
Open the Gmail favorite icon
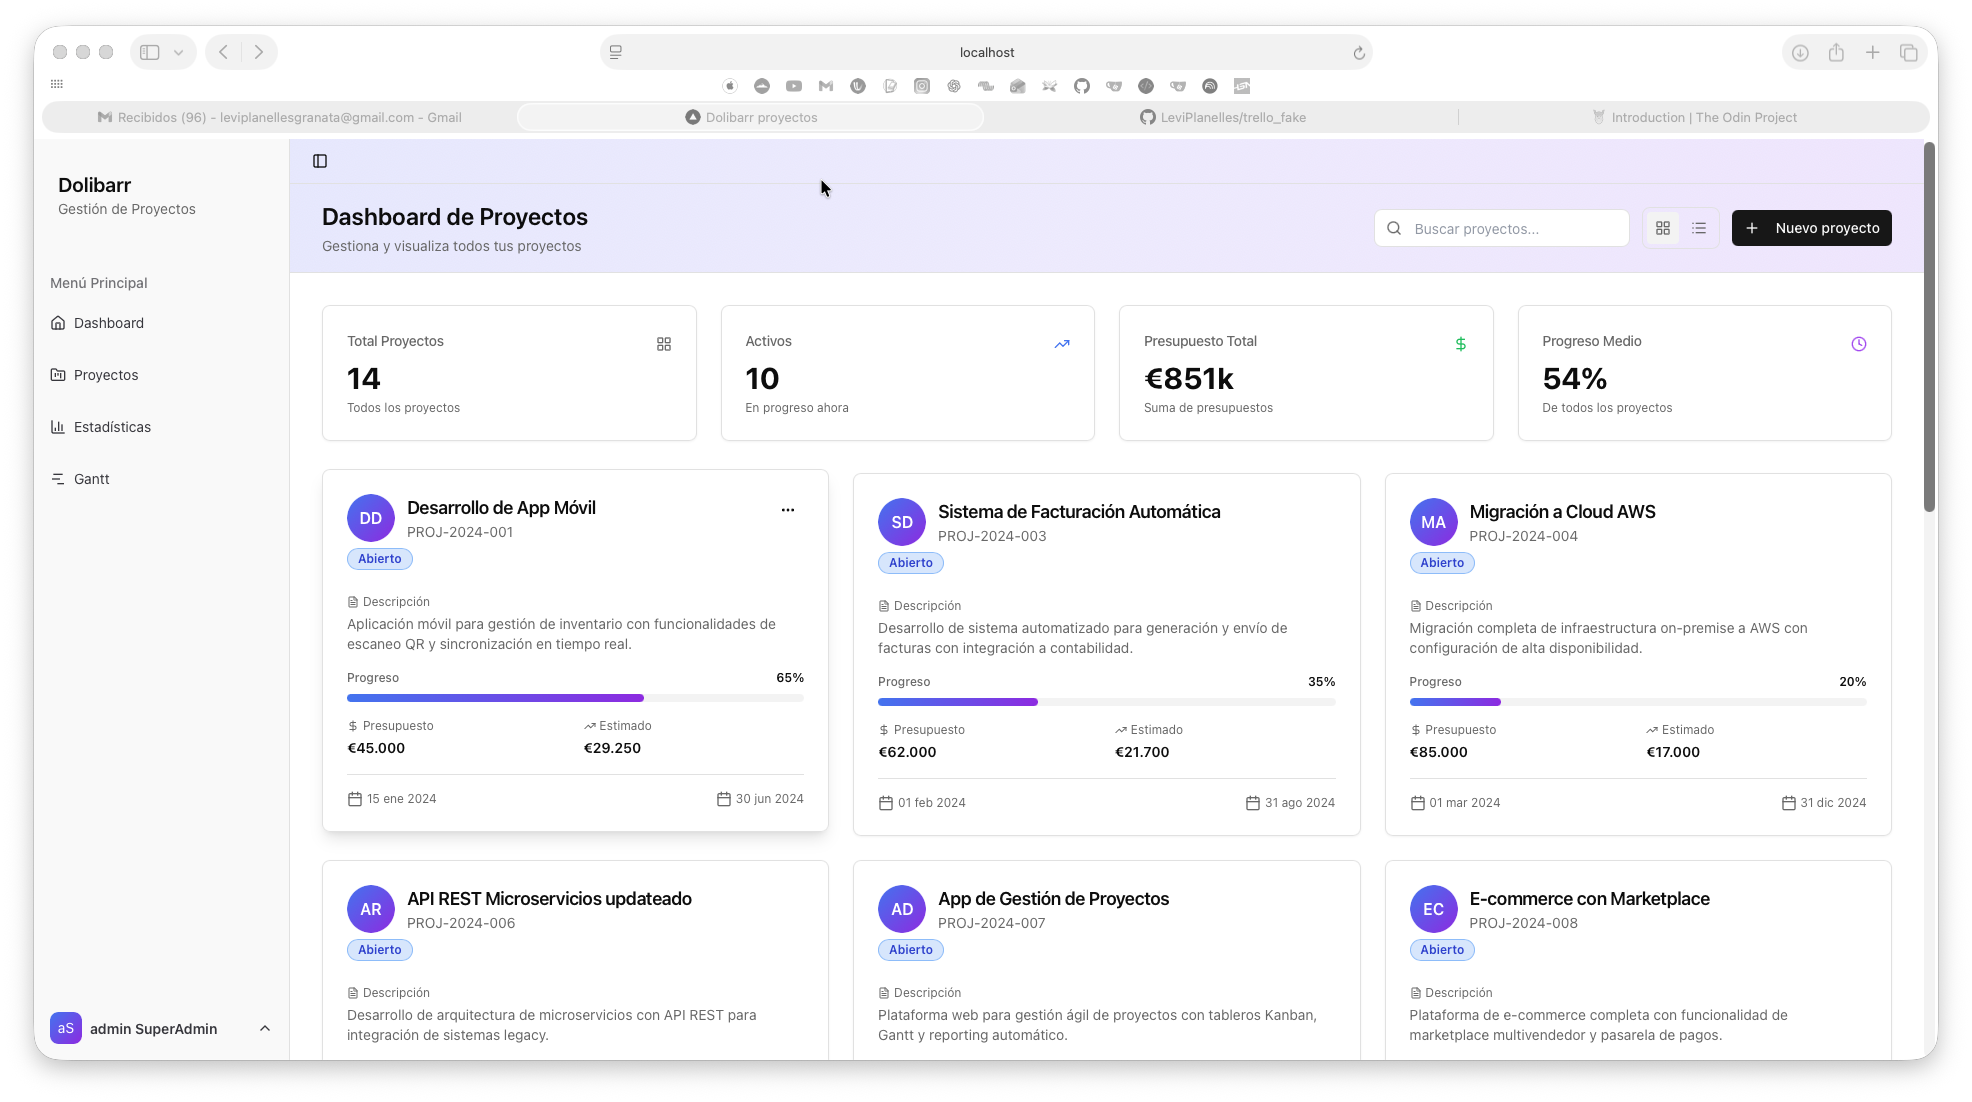pyautogui.click(x=826, y=86)
